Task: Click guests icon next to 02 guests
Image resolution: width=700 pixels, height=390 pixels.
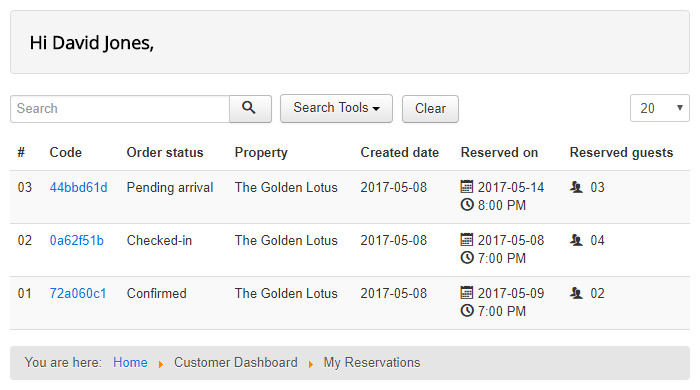Action: (x=576, y=293)
